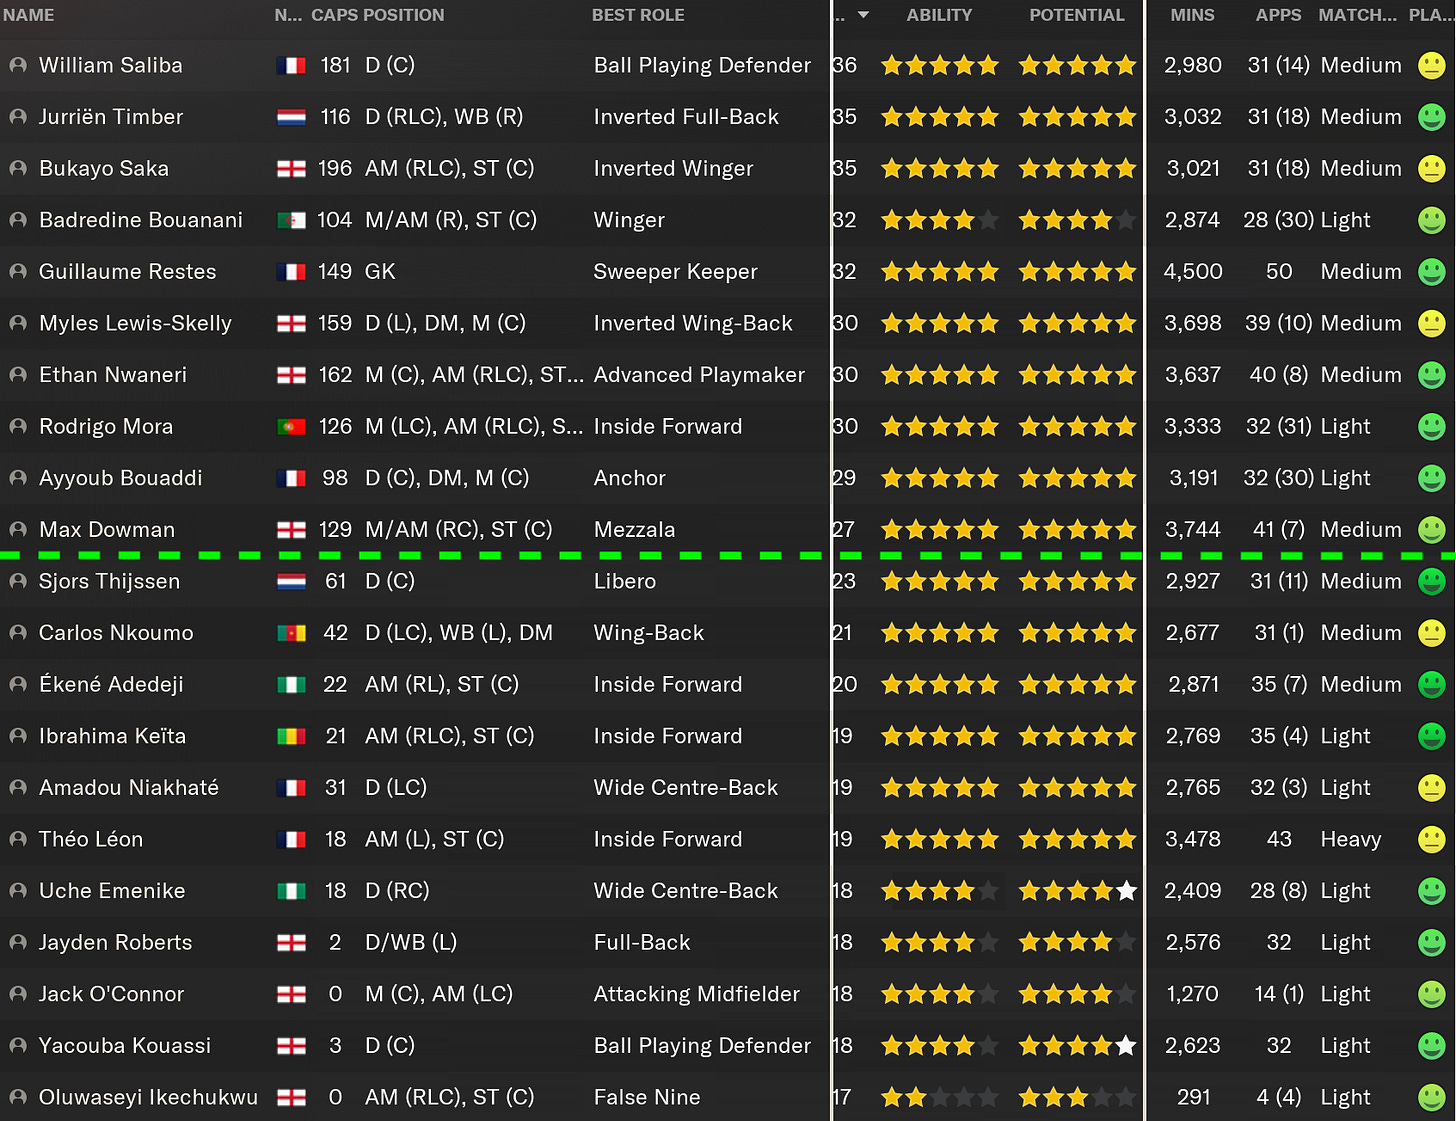Click the 'D/WB (L)' position cell
The height and width of the screenshot is (1121, 1456).
(411, 943)
